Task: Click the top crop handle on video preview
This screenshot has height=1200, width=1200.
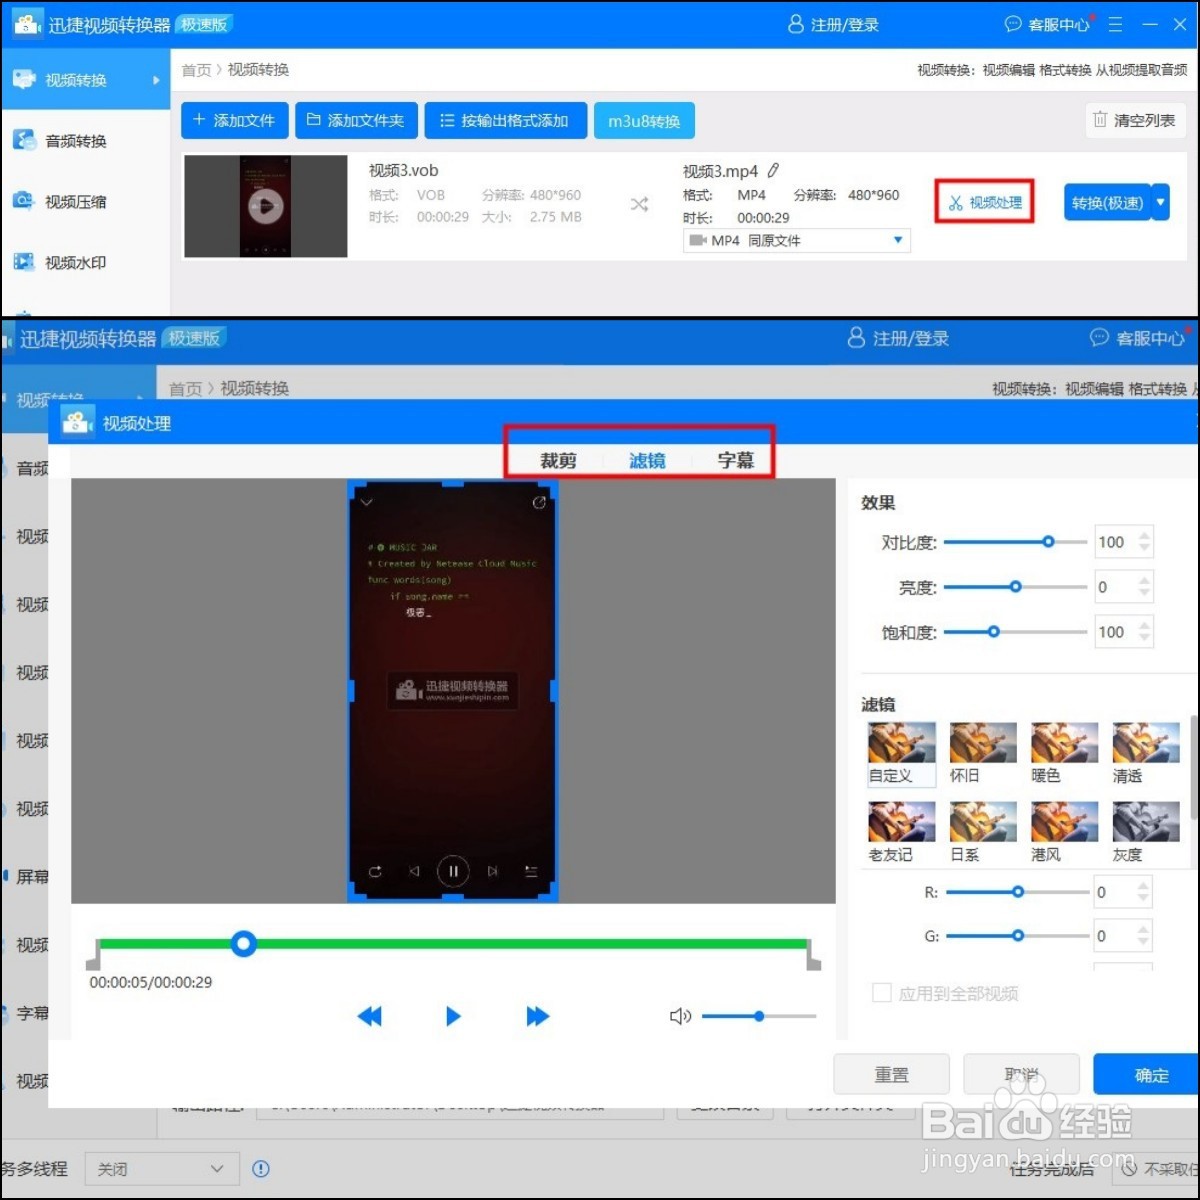Action: click(x=452, y=483)
